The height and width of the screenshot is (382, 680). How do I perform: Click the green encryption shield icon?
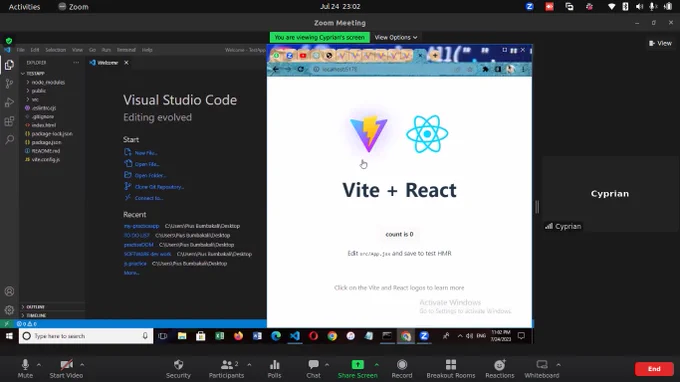[9, 41]
